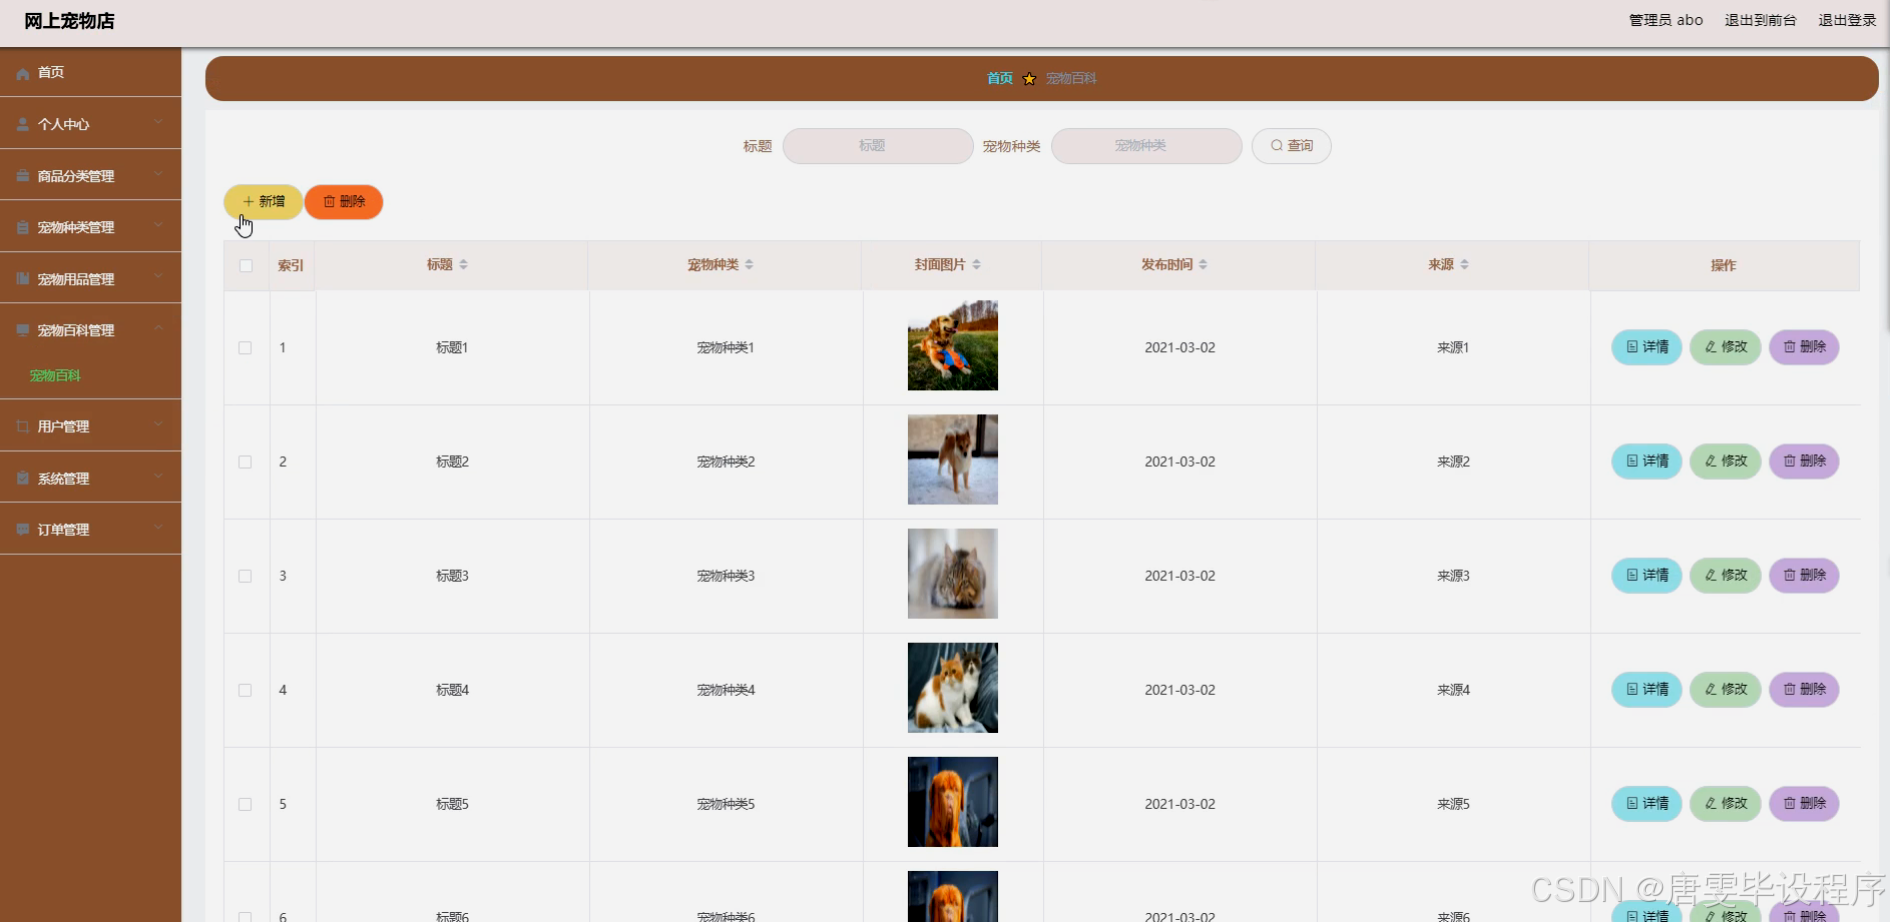Image resolution: width=1890 pixels, height=922 pixels.
Task: Open 详情 for row 标题2
Action: [1646, 461]
